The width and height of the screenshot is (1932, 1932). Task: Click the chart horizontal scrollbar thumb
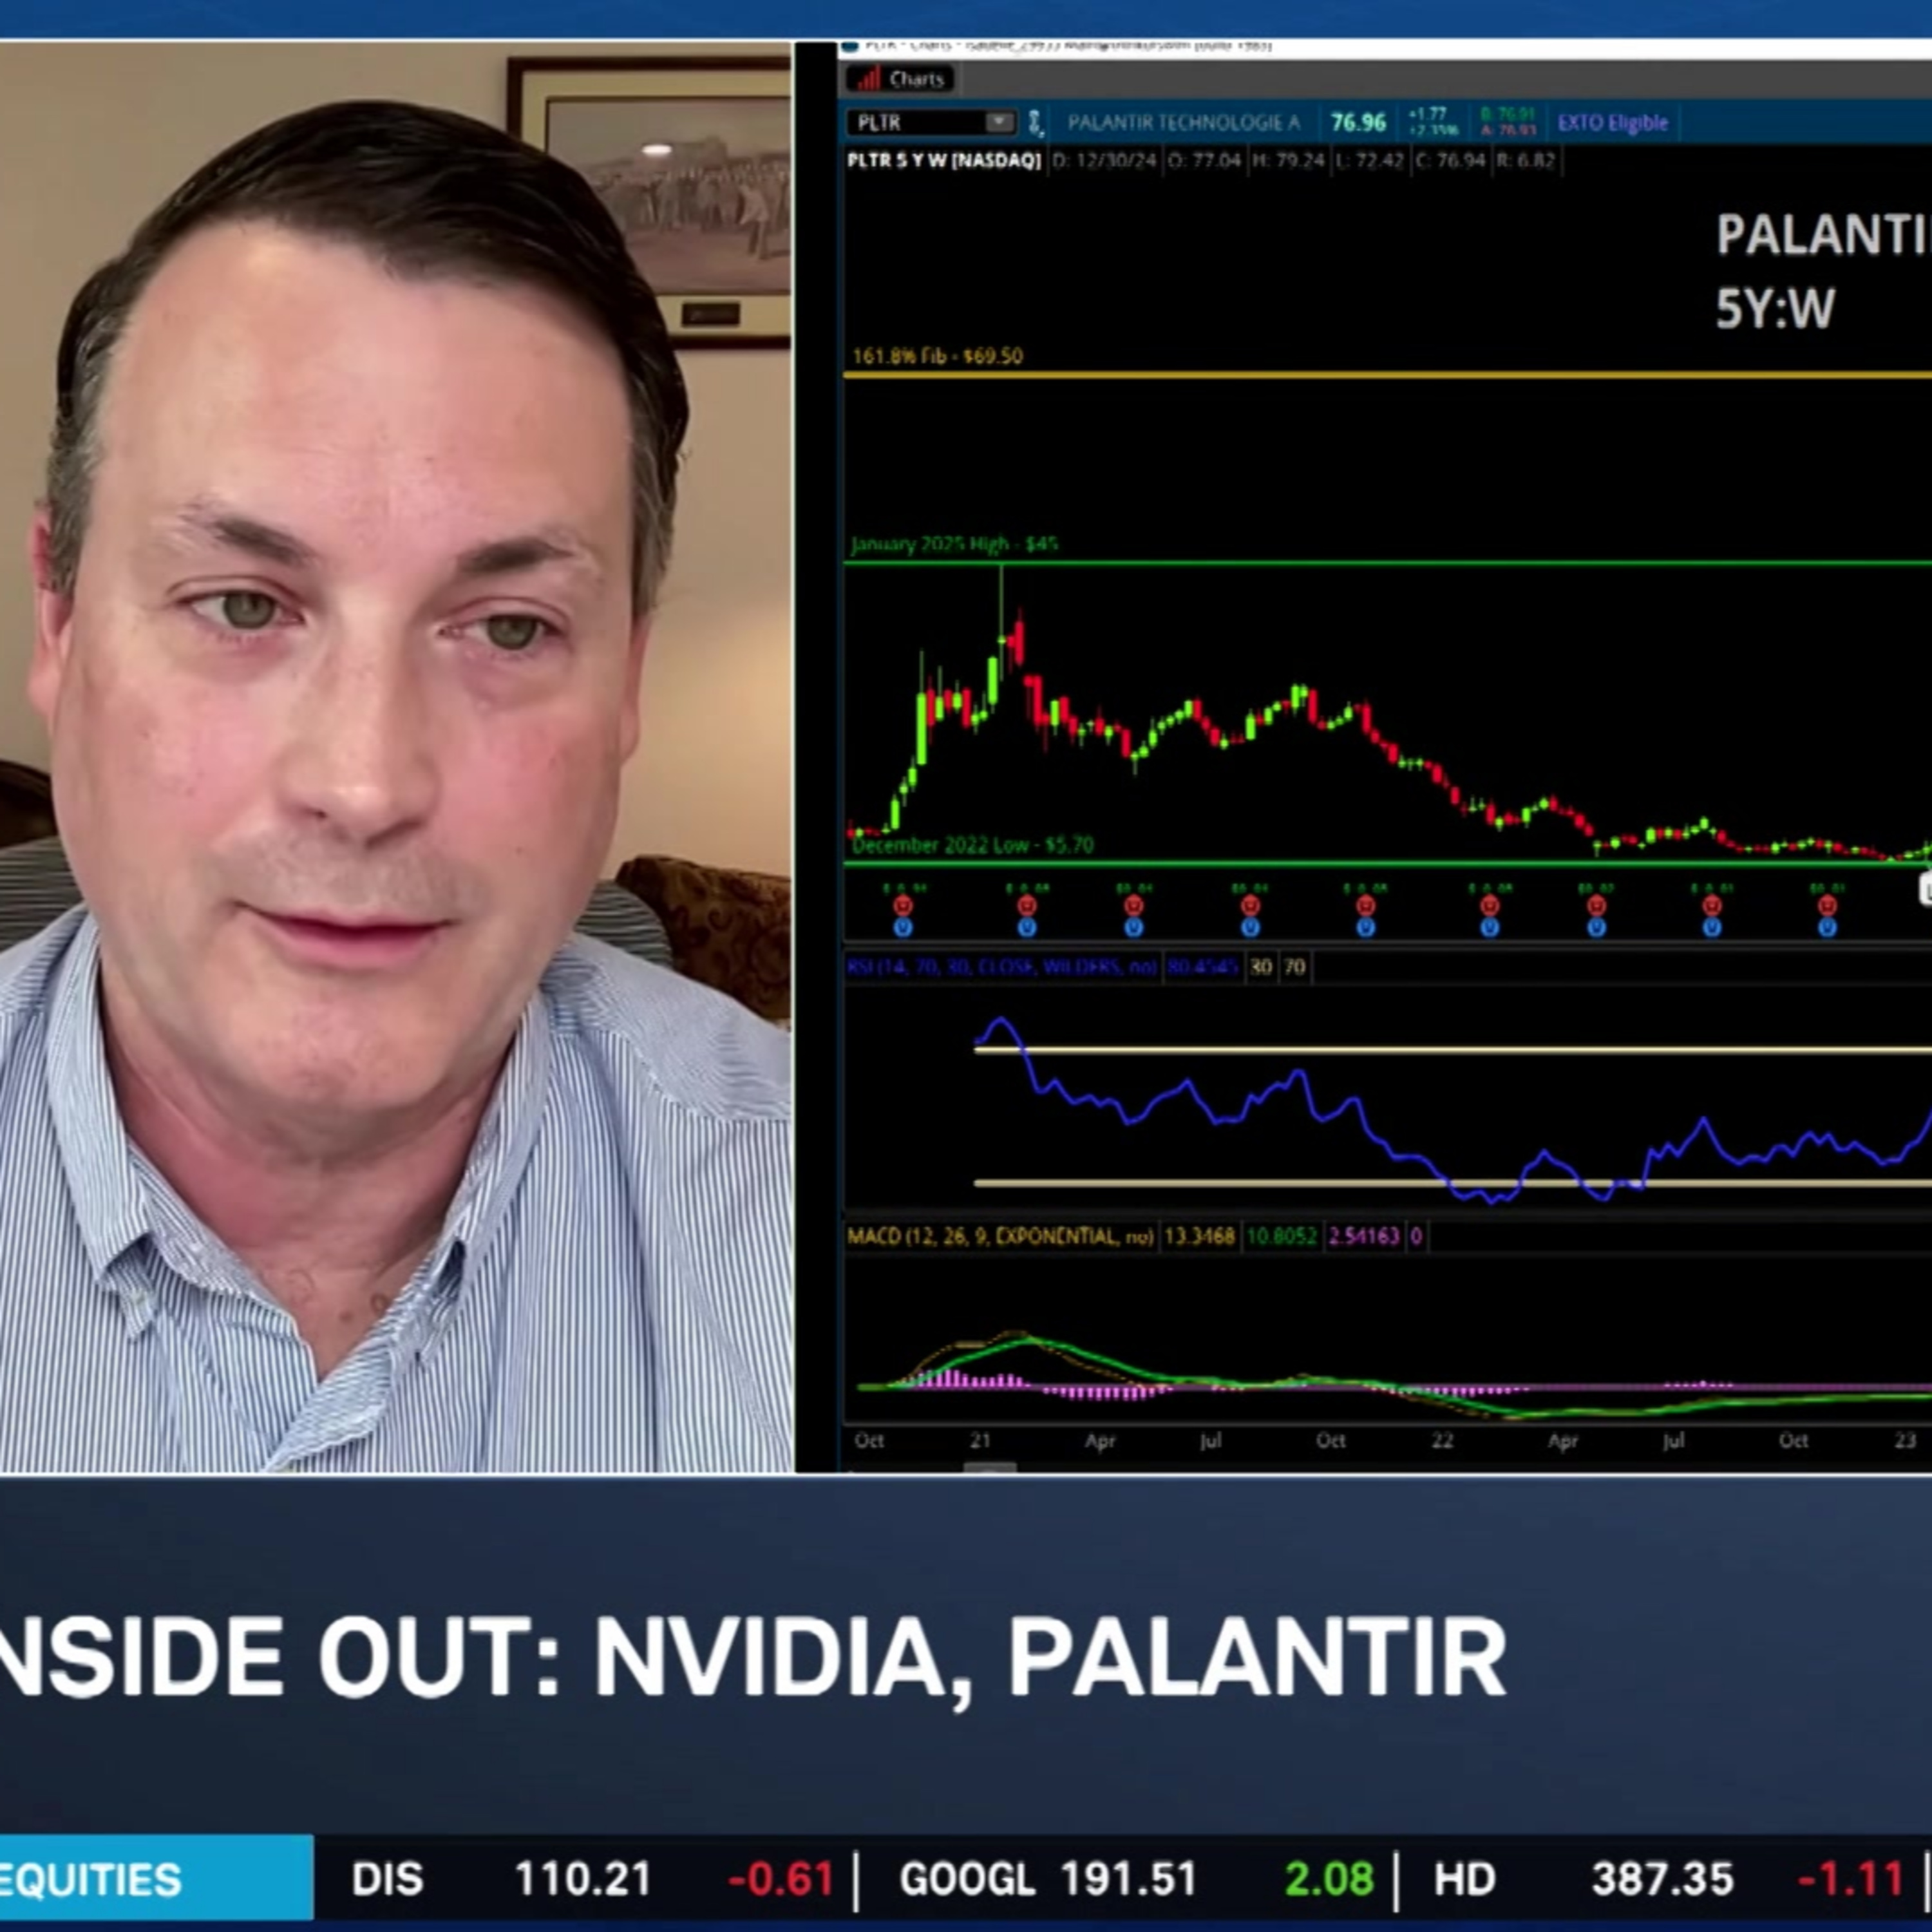[989, 1467]
